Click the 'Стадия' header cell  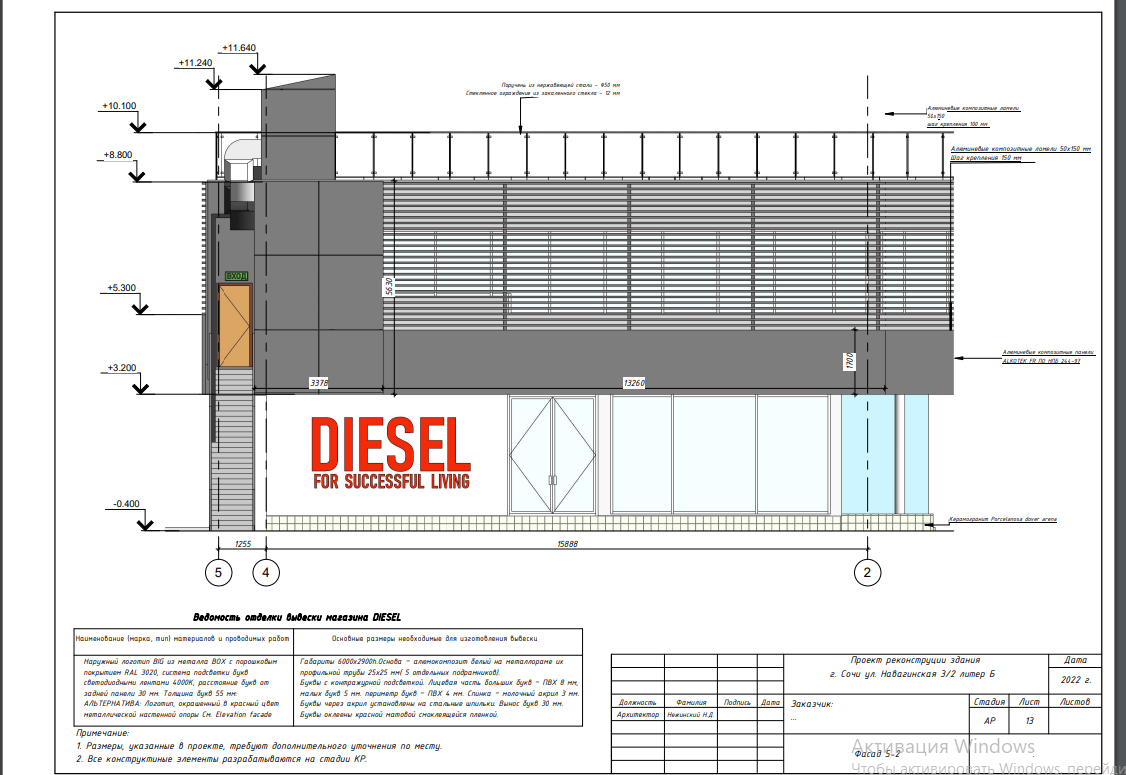pyautogui.click(x=989, y=702)
